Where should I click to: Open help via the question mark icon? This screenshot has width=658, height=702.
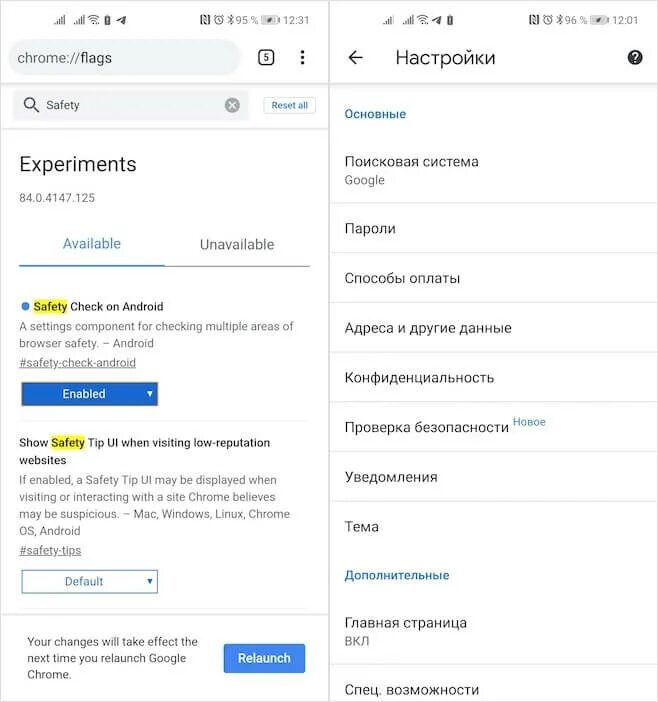(635, 58)
